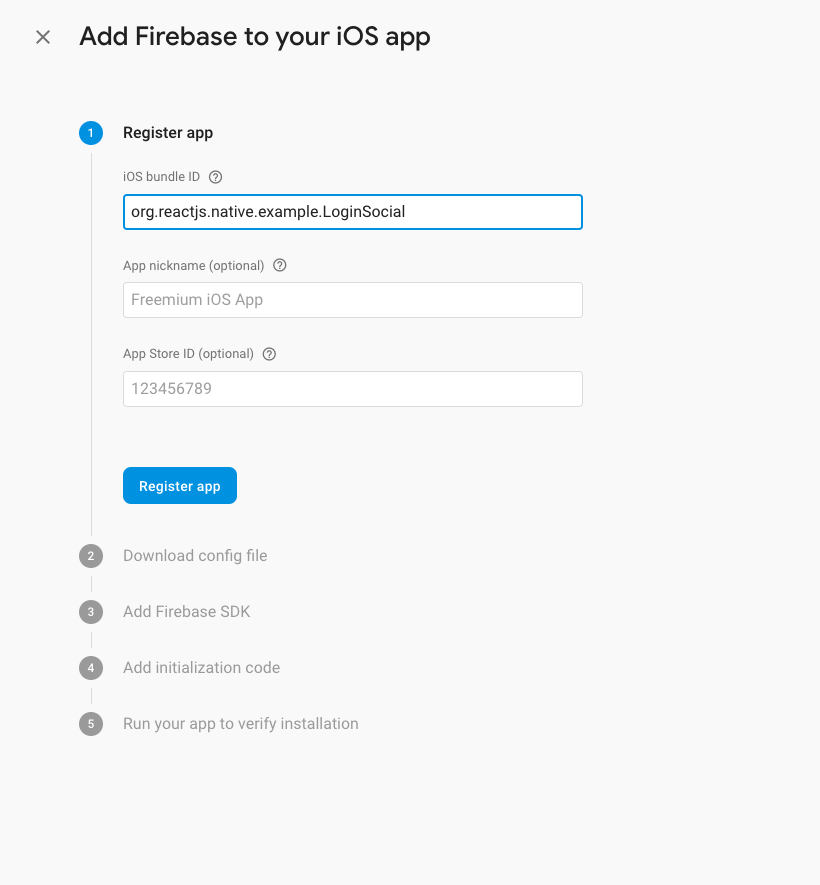Open help for iOS bundle ID
The width and height of the screenshot is (820, 885).
click(216, 177)
